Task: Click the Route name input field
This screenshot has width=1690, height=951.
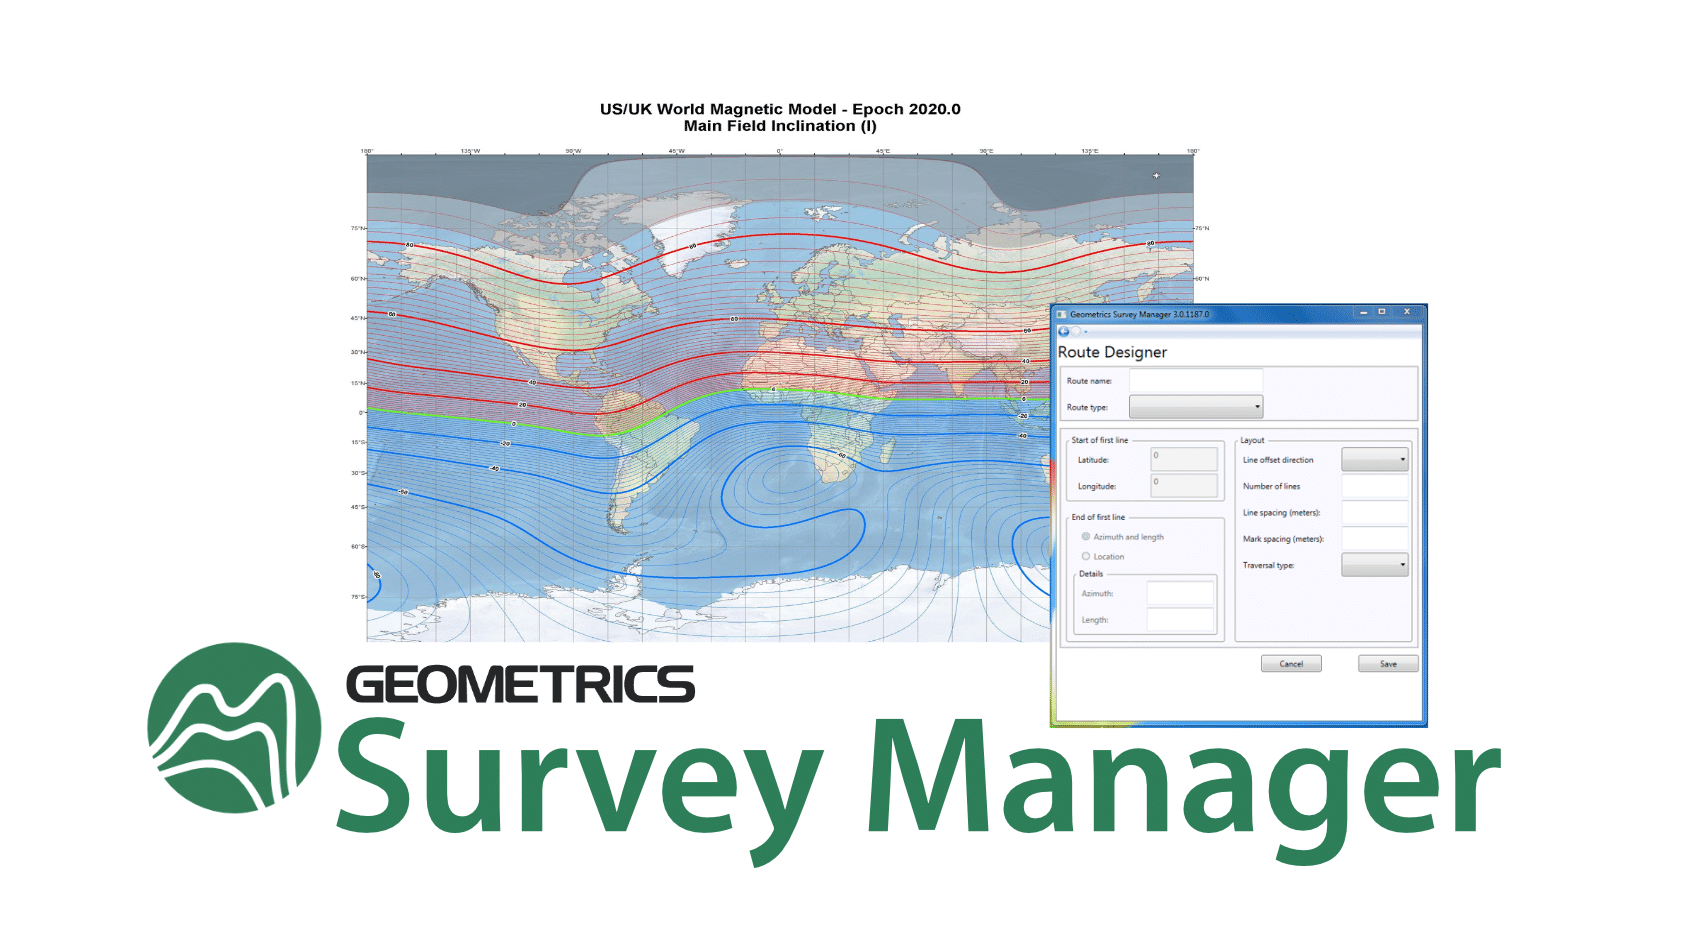Action: (1194, 380)
